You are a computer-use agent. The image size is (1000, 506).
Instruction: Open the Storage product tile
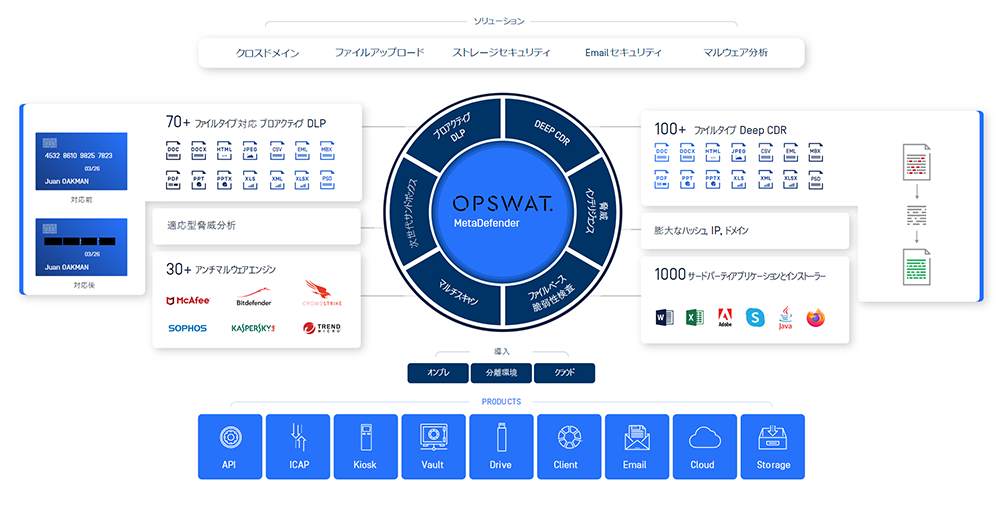772,446
